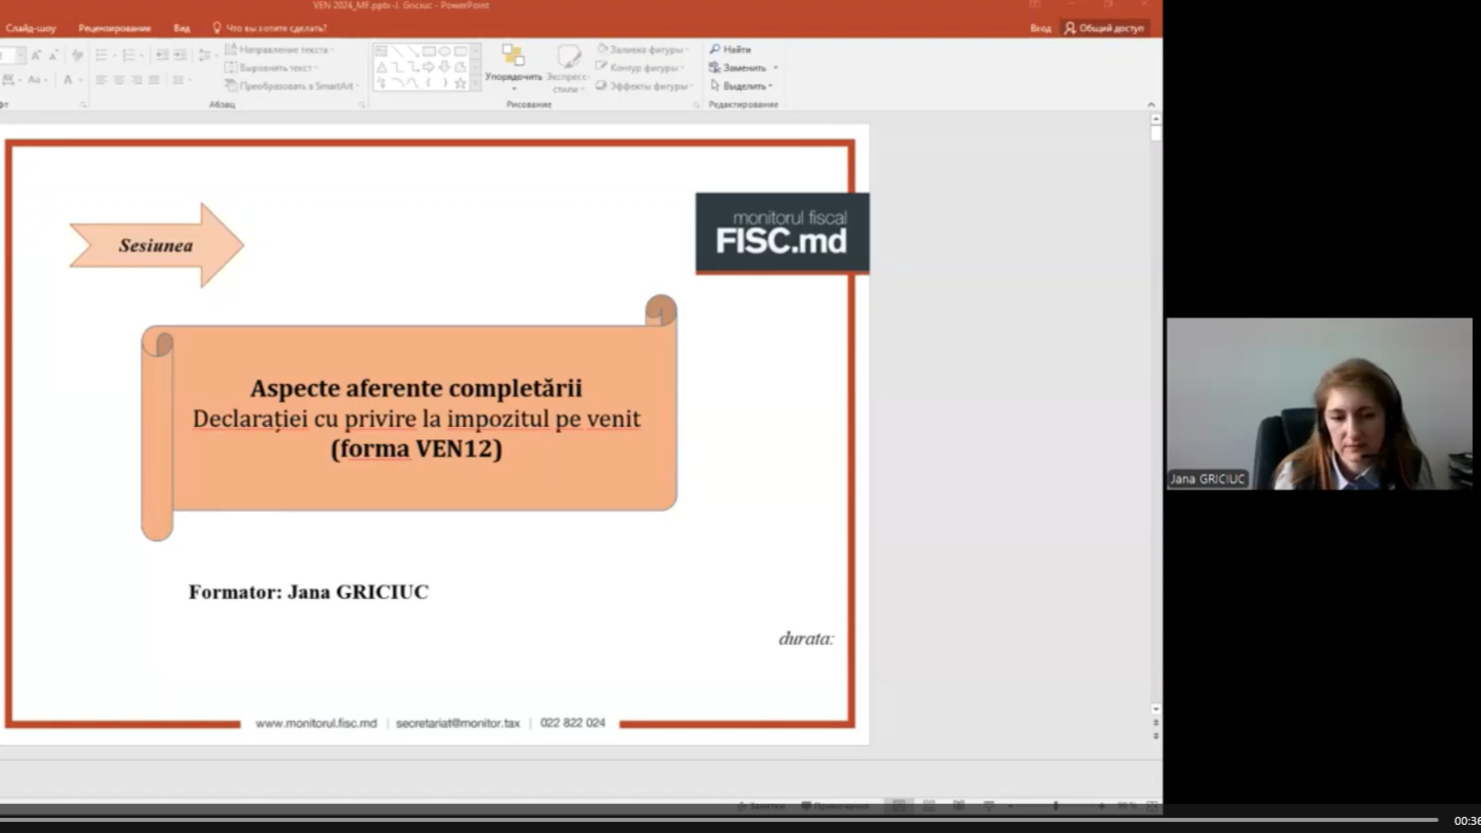
Task: Collapse the ribbon with the chevron
Action: [1151, 104]
